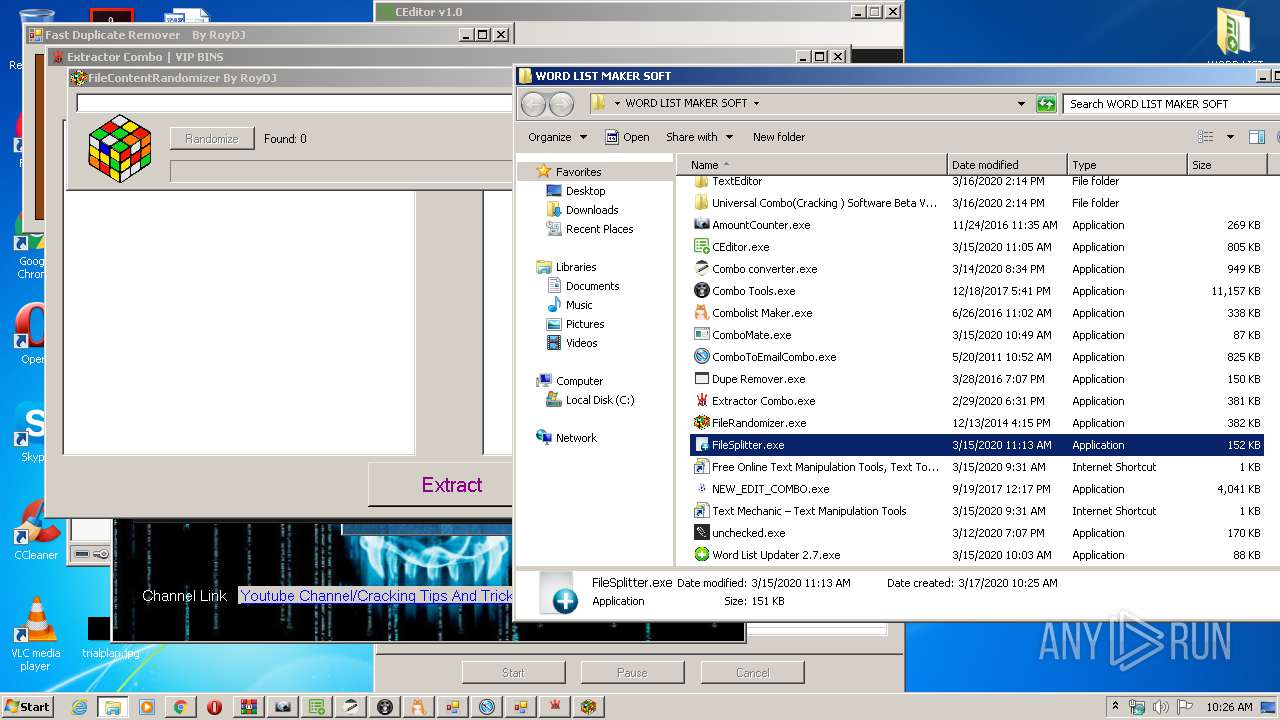Select Combo converter.exe file icon
The height and width of the screenshot is (720, 1280).
pyautogui.click(x=701, y=269)
